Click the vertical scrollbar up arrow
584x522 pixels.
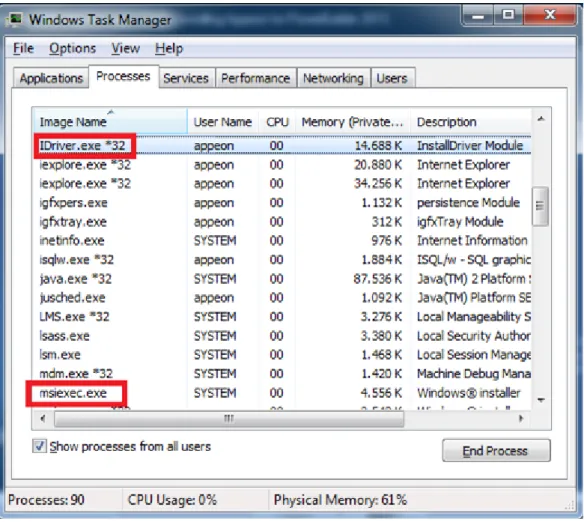tap(541, 119)
